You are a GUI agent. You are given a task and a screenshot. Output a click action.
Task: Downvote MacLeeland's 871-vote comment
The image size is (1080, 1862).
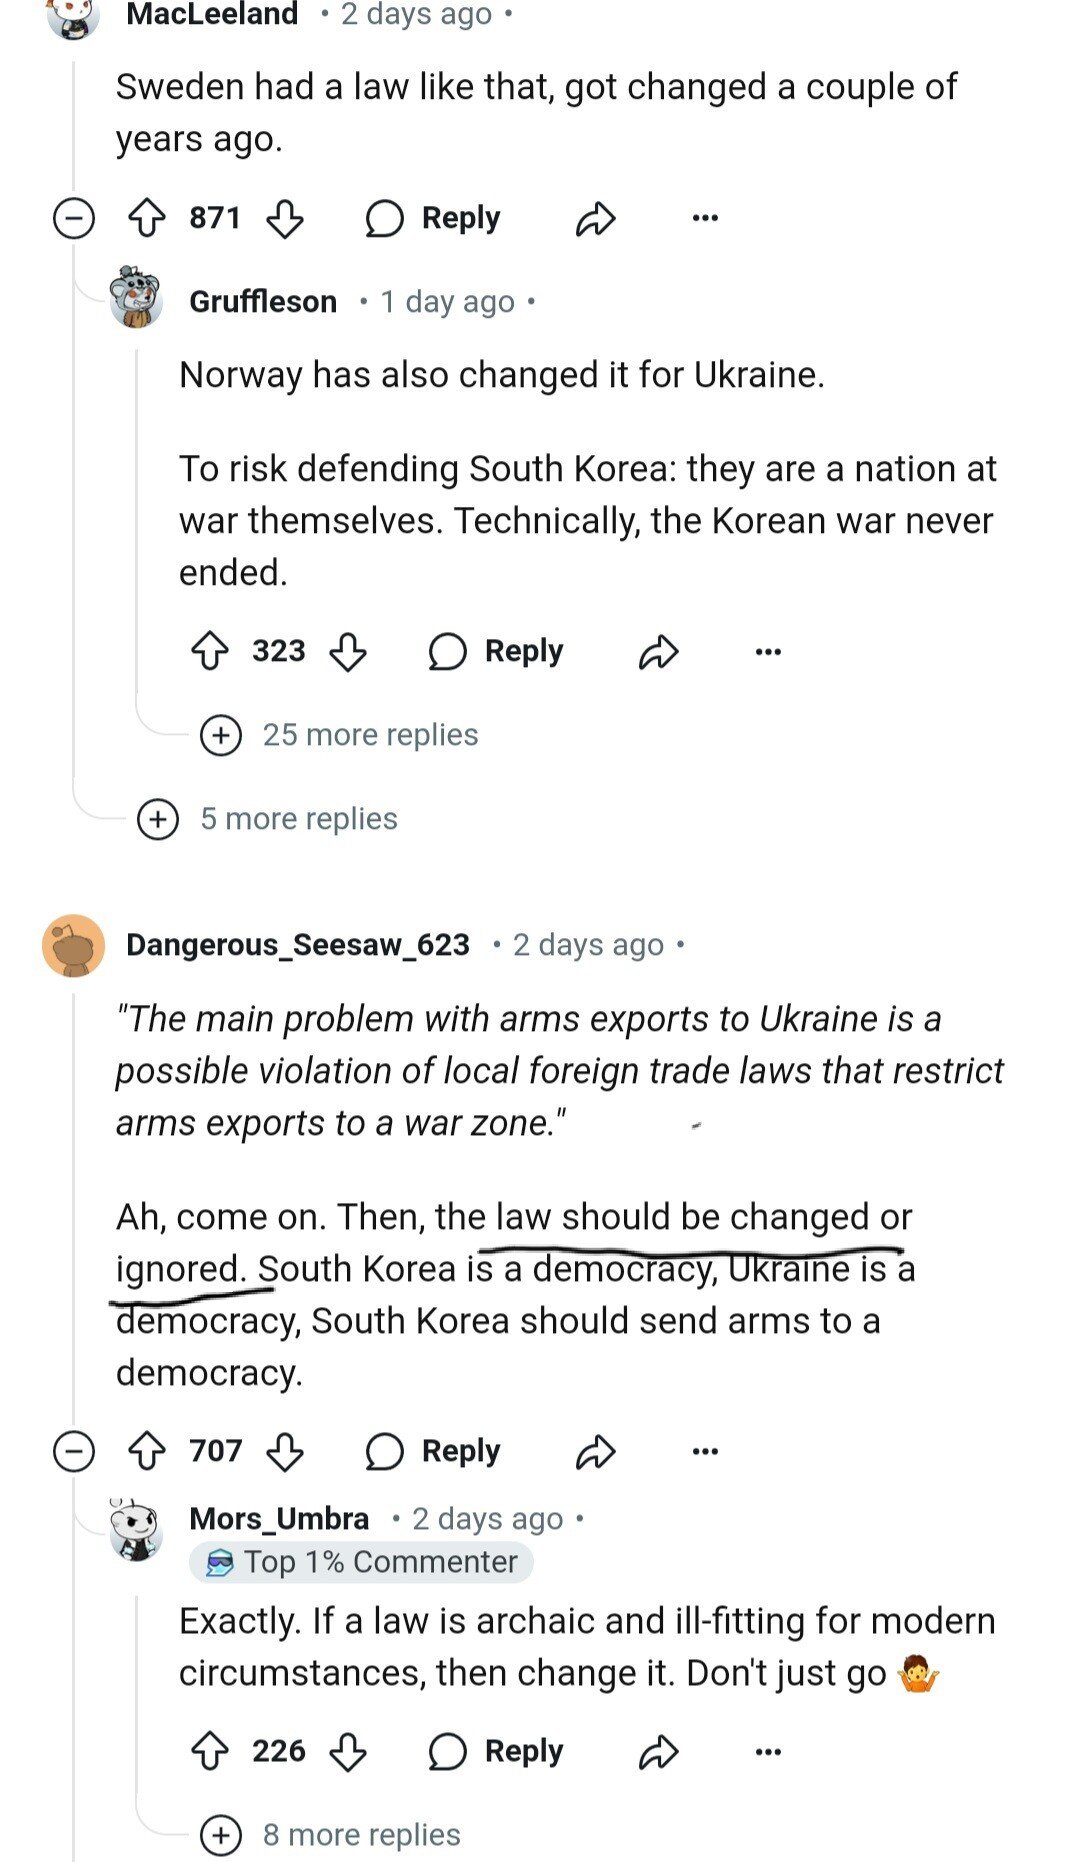click(285, 218)
